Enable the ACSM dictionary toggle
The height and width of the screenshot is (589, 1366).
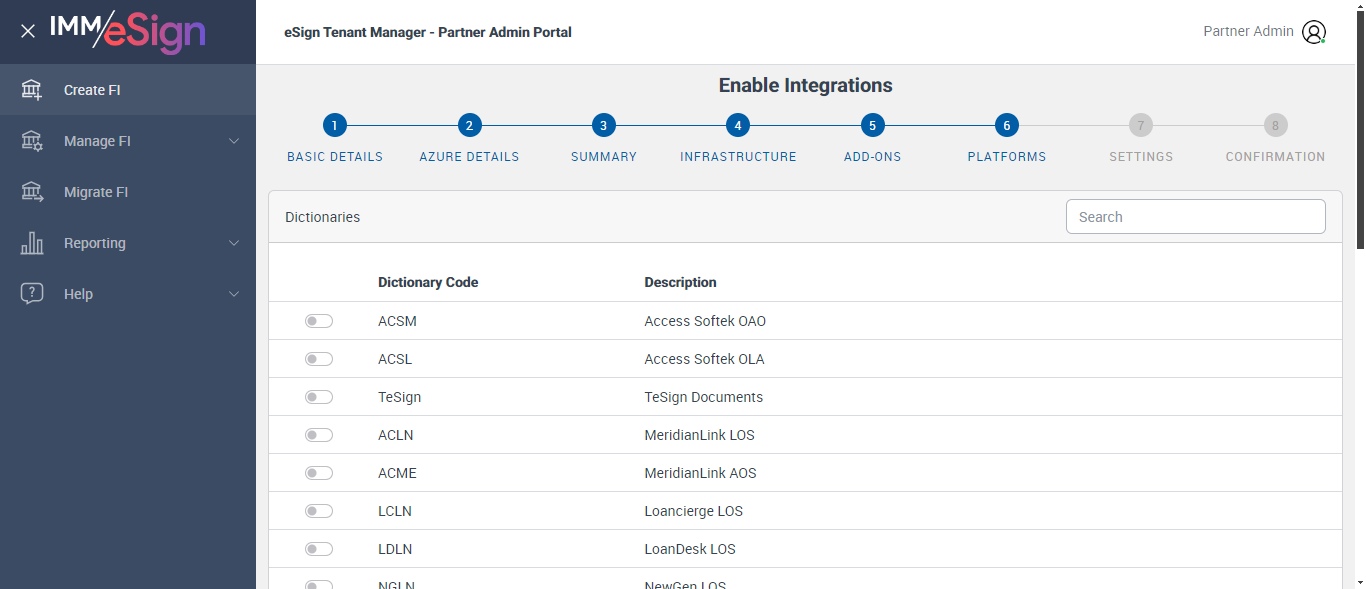(x=319, y=321)
